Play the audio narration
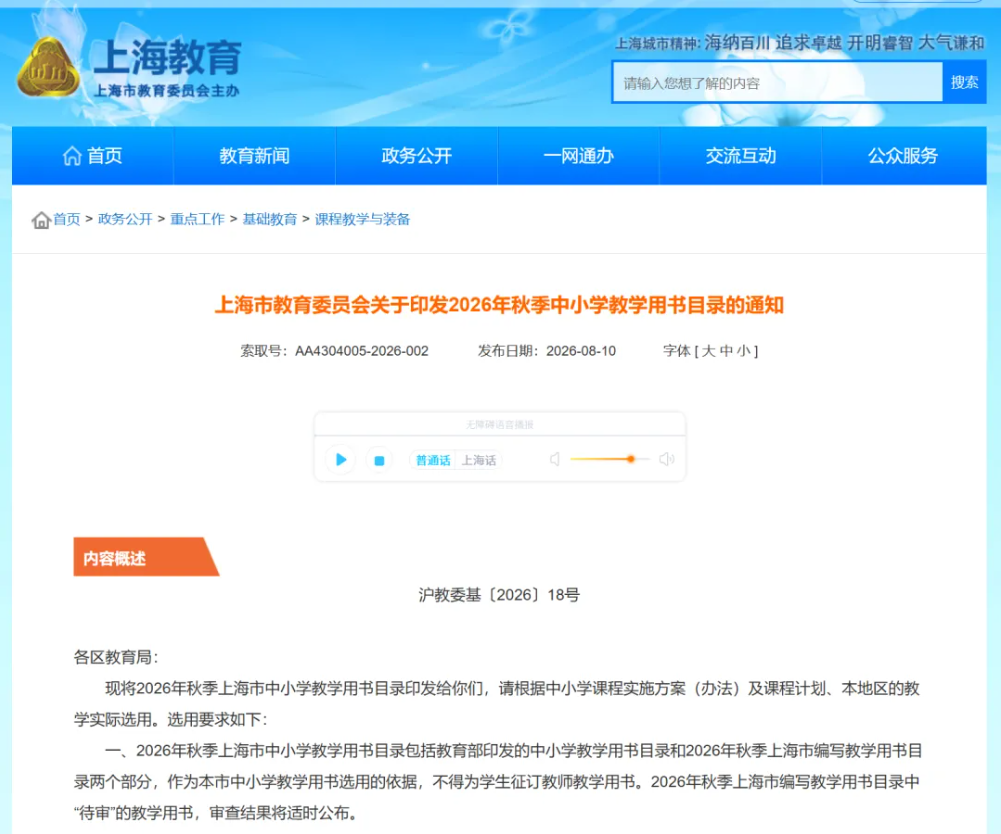This screenshot has width=1001, height=834. click(x=340, y=459)
